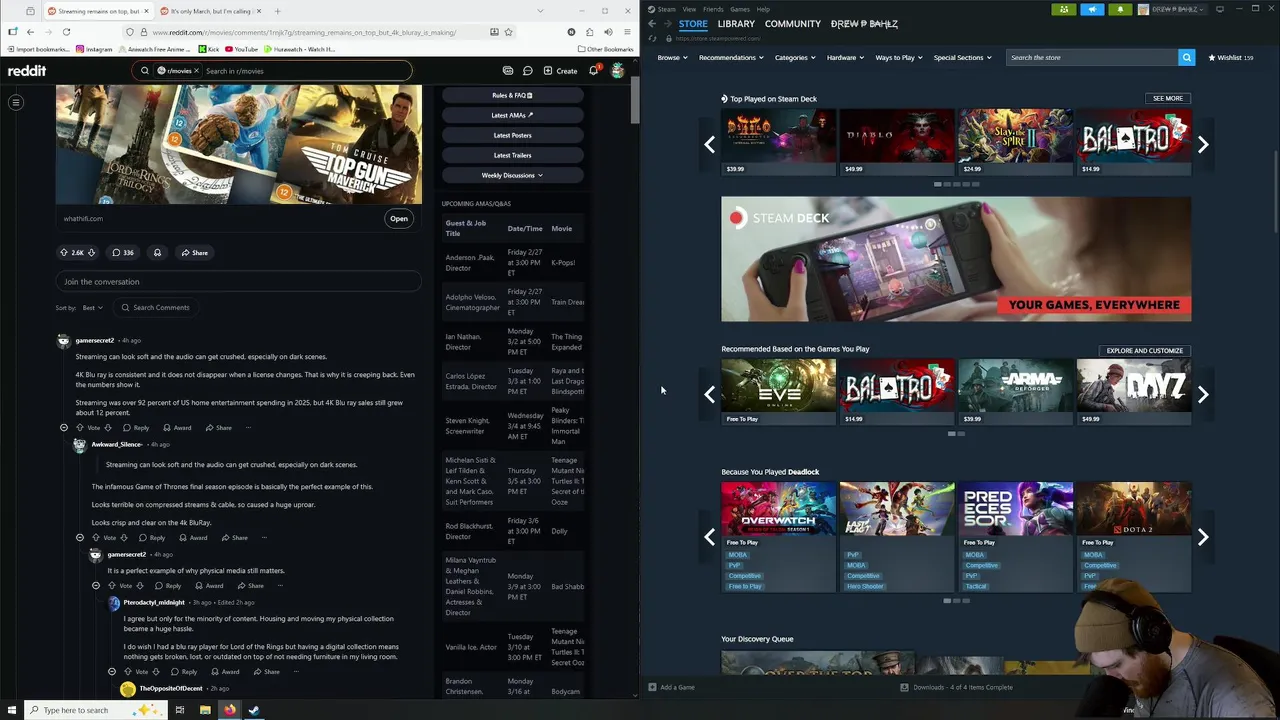
Task: Open Firefox application menu
Action: click(x=627, y=32)
